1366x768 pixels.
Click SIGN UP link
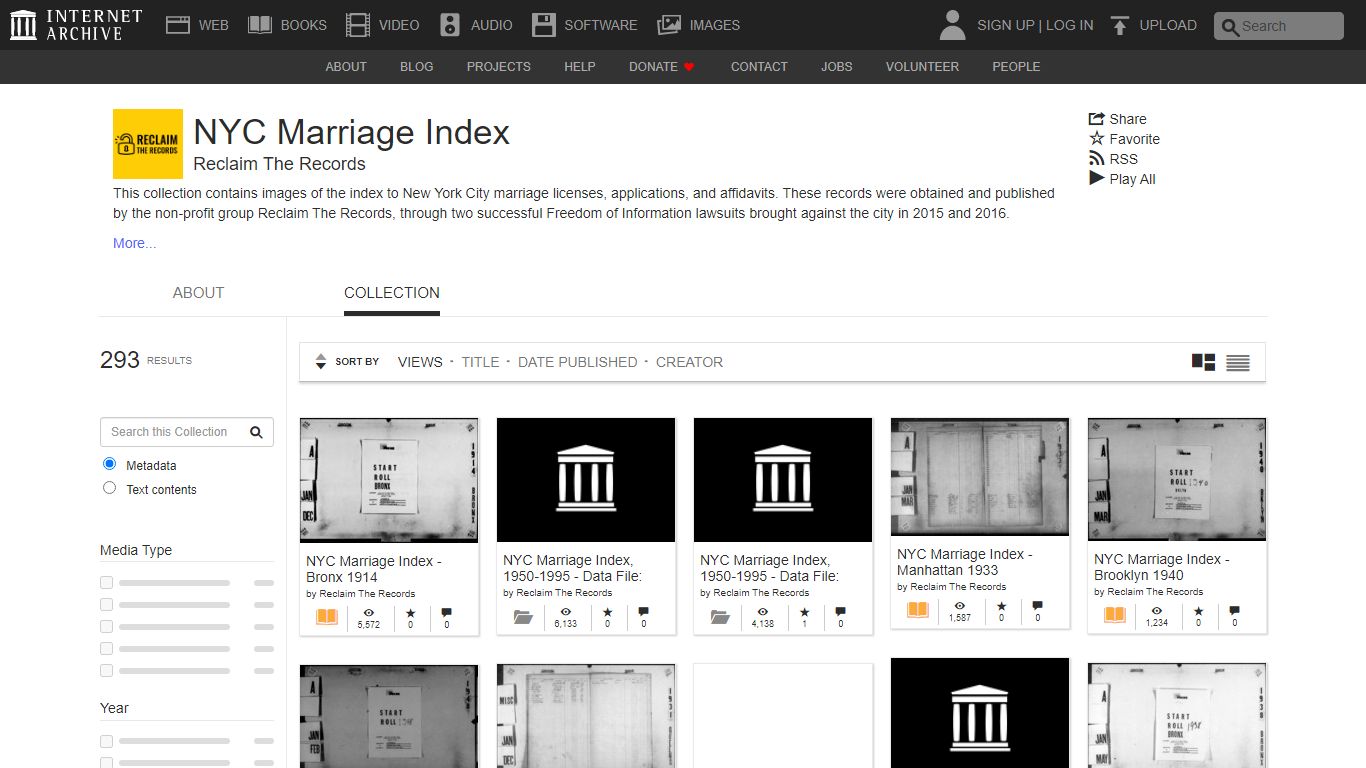point(1005,25)
